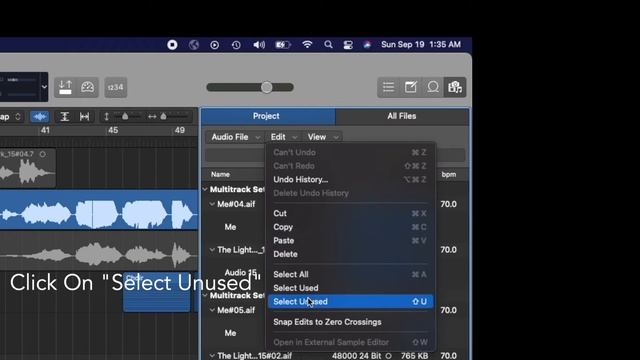Collapse the Me#04.aif disclosure triangle
The image size is (640, 360).
click(212, 204)
